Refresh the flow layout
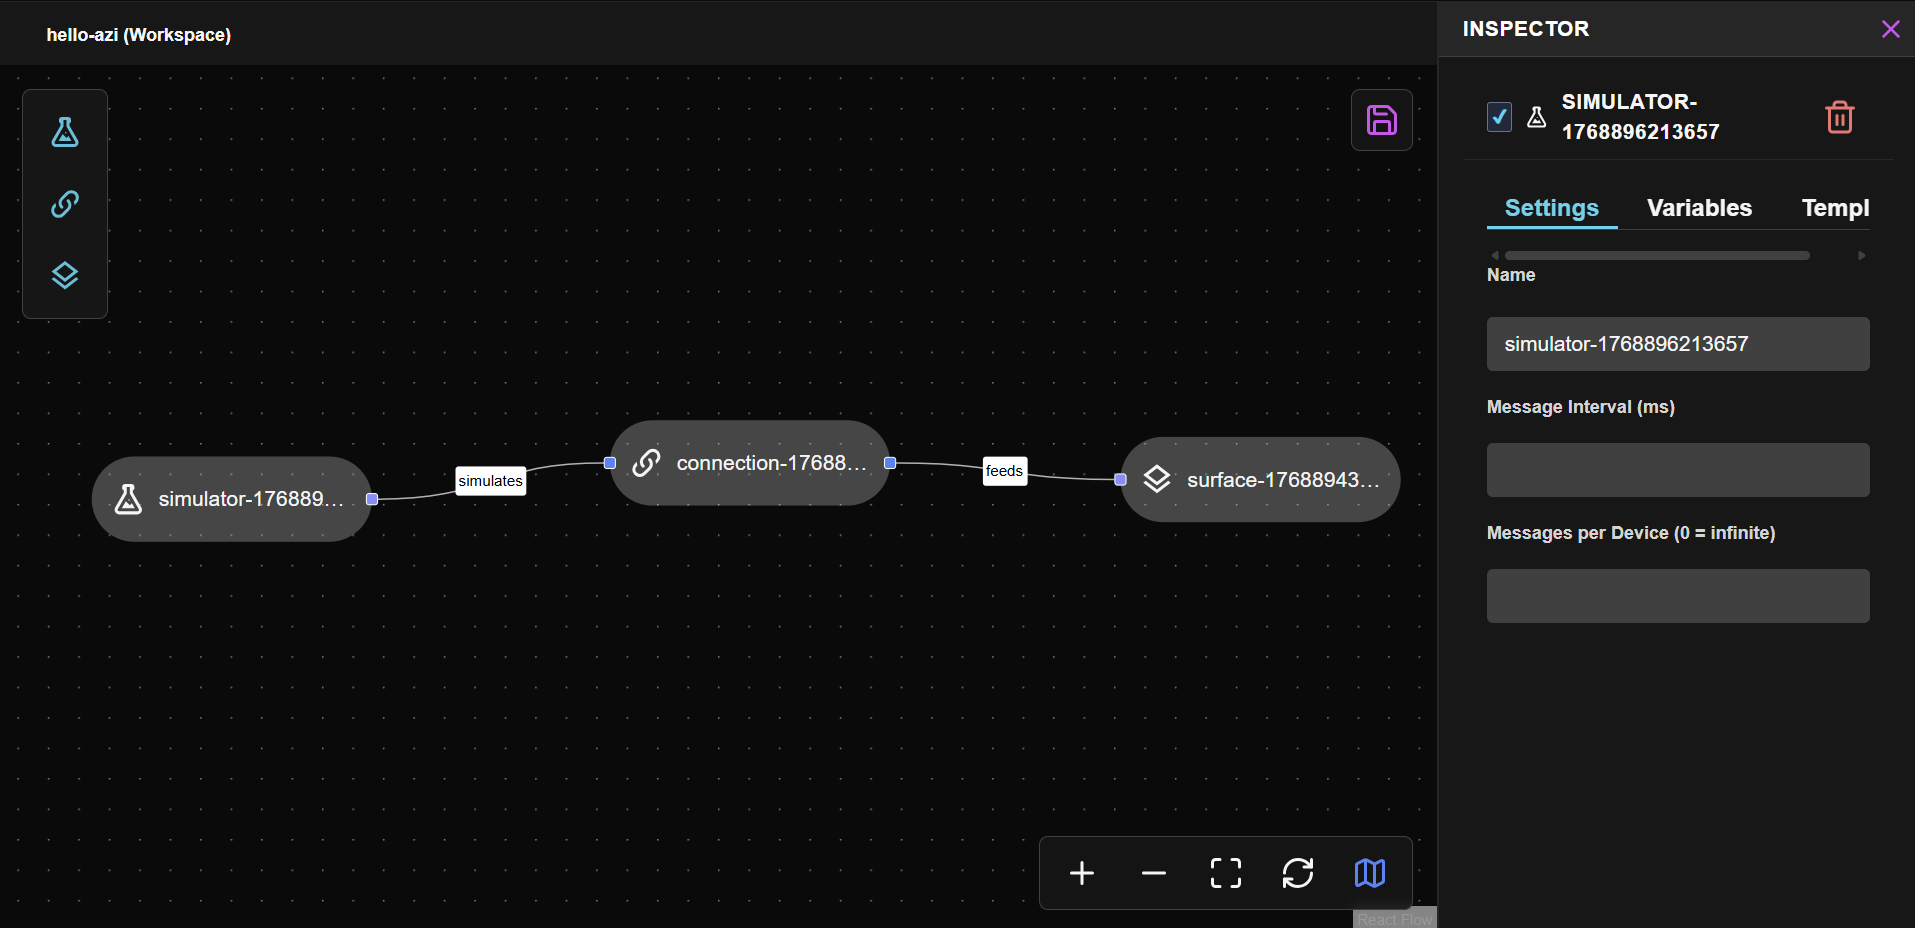This screenshot has height=928, width=1915. pyautogui.click(x=1298, y=873)
